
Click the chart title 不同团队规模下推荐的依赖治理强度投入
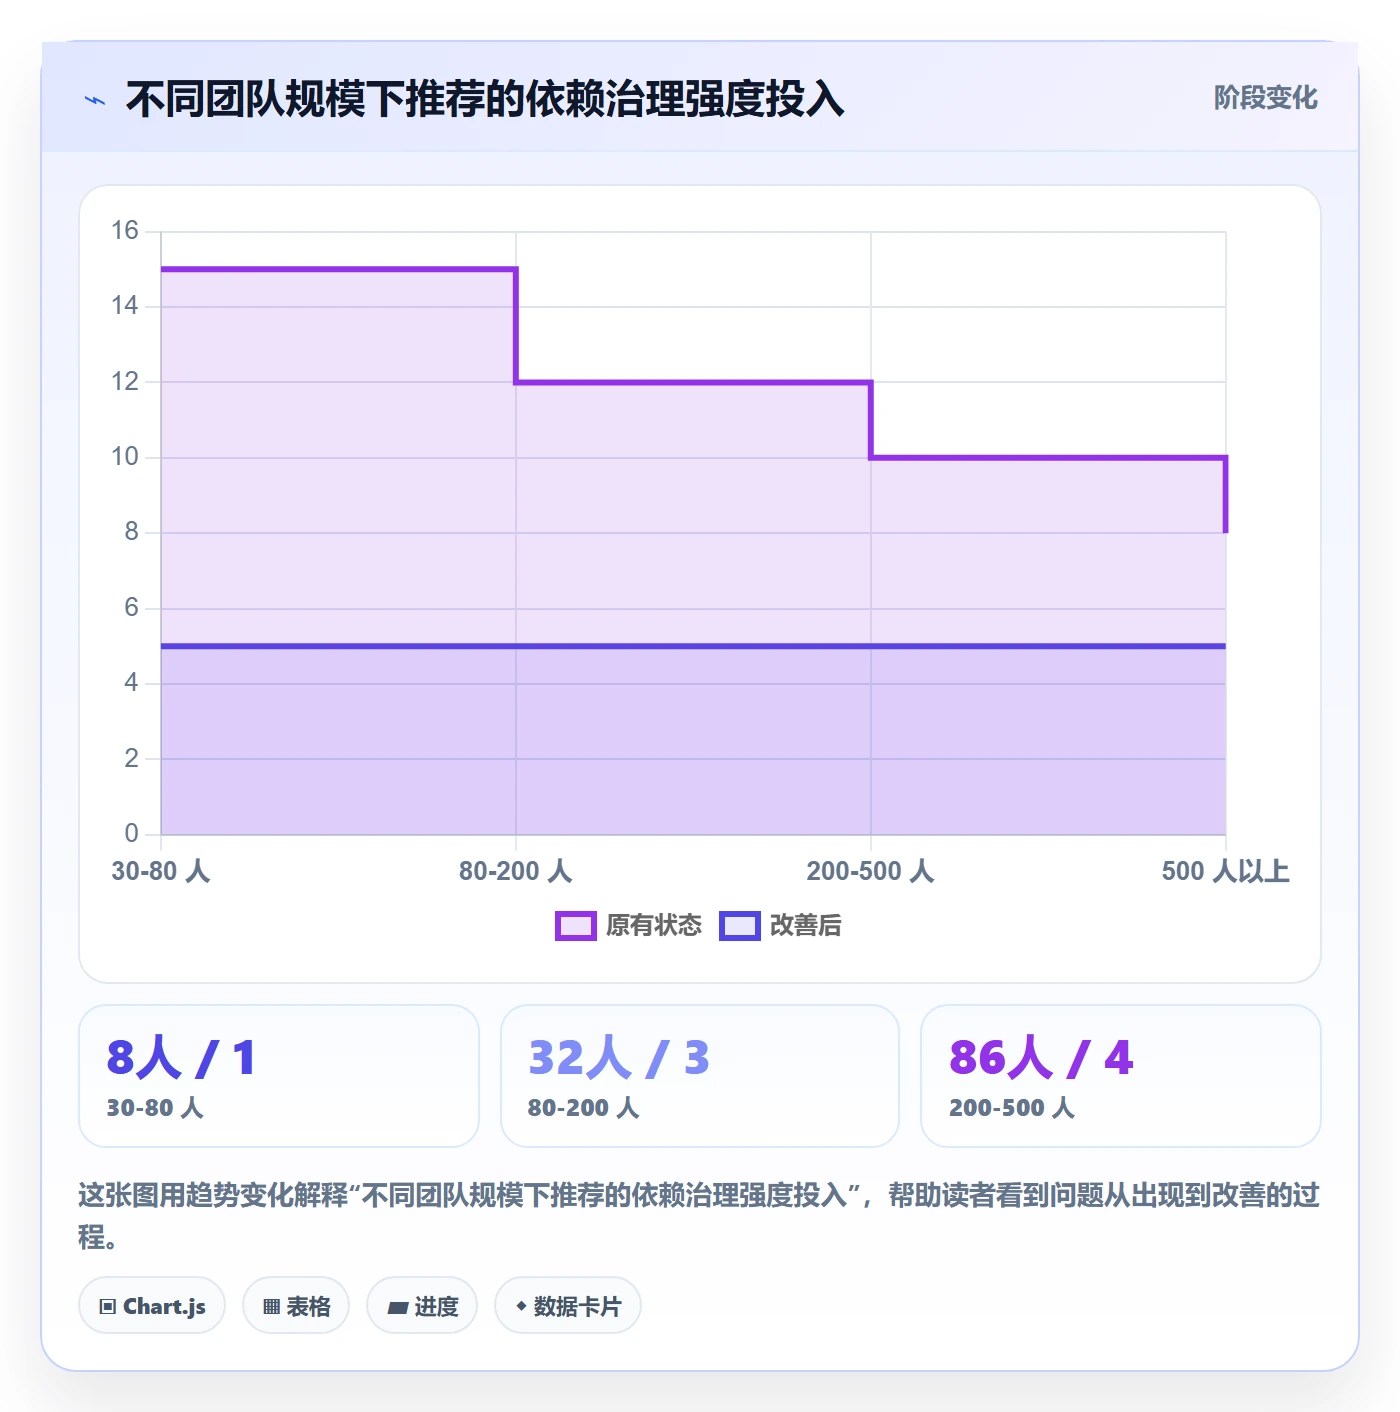pyautogui.click(x=485, y=100)
